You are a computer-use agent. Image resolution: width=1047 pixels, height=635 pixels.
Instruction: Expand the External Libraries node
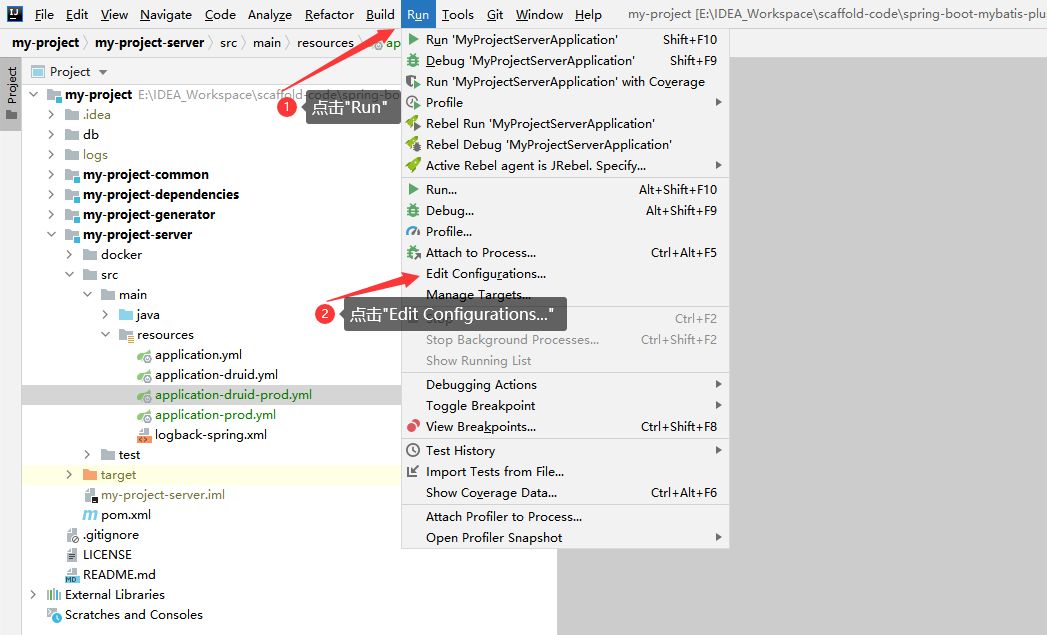tap(34, 595)
